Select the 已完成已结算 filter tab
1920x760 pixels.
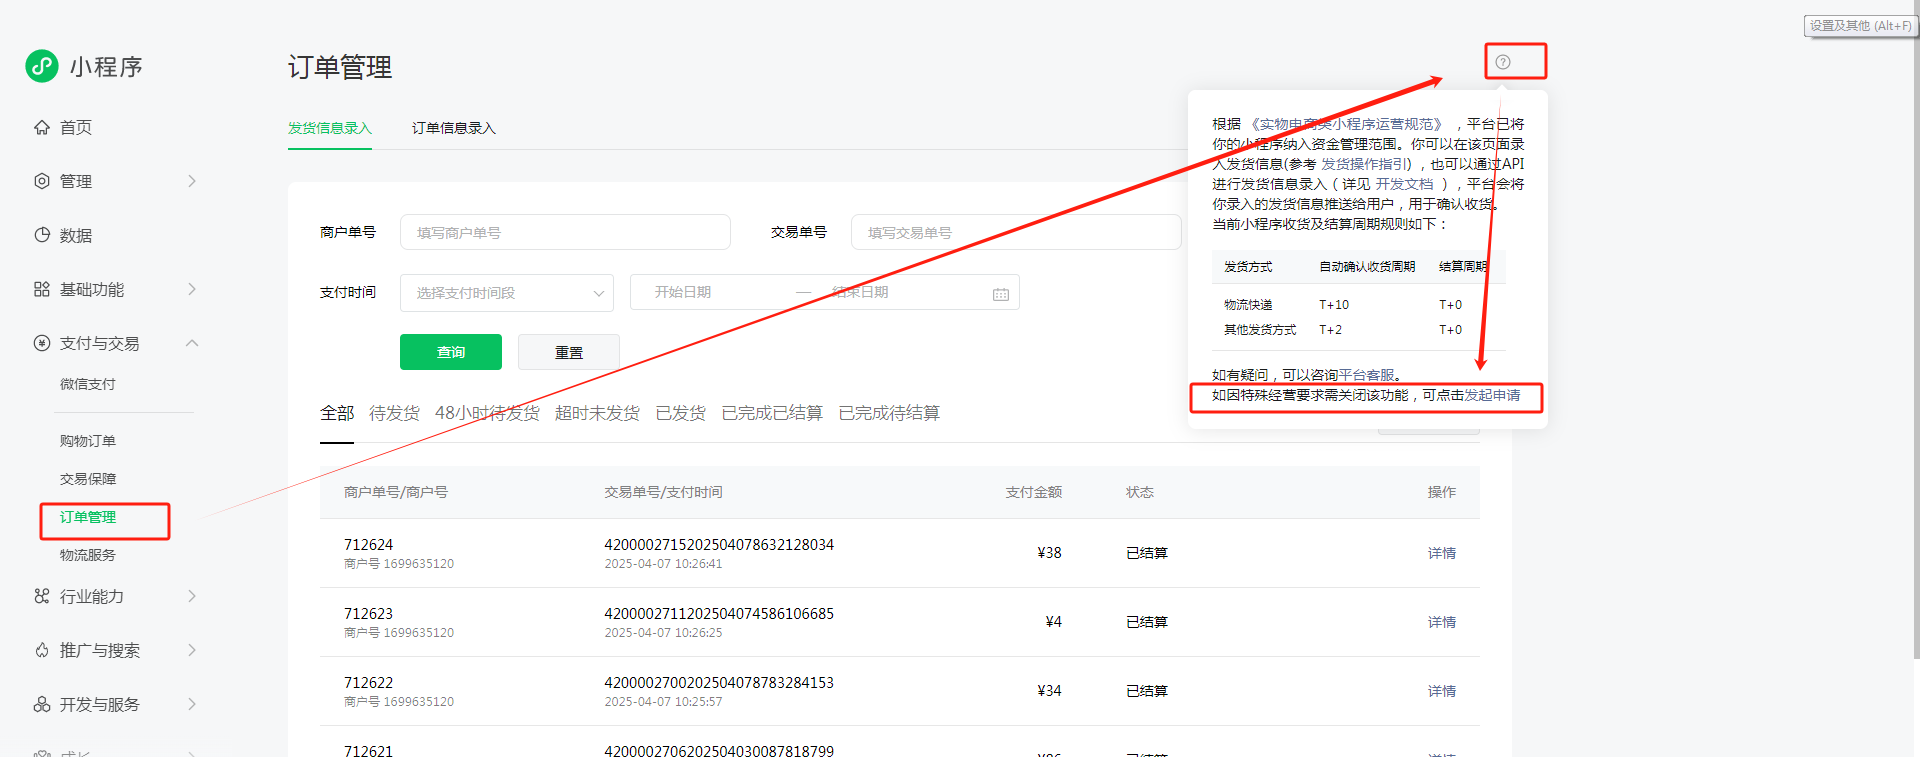tap(772, 413)
